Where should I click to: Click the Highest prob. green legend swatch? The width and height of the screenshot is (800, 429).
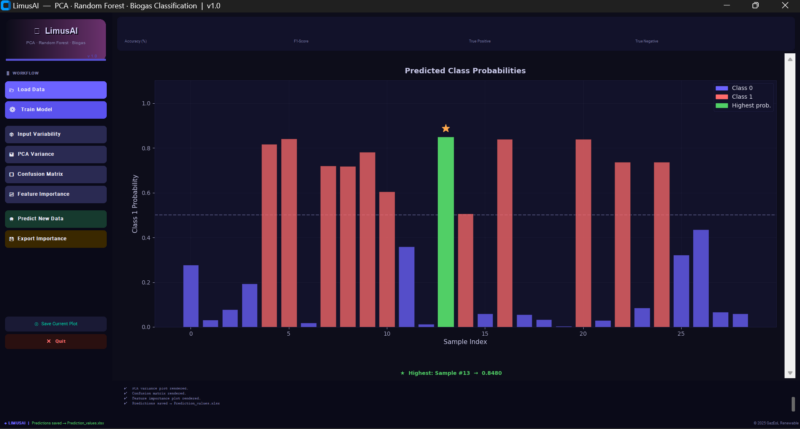(721, 106)
